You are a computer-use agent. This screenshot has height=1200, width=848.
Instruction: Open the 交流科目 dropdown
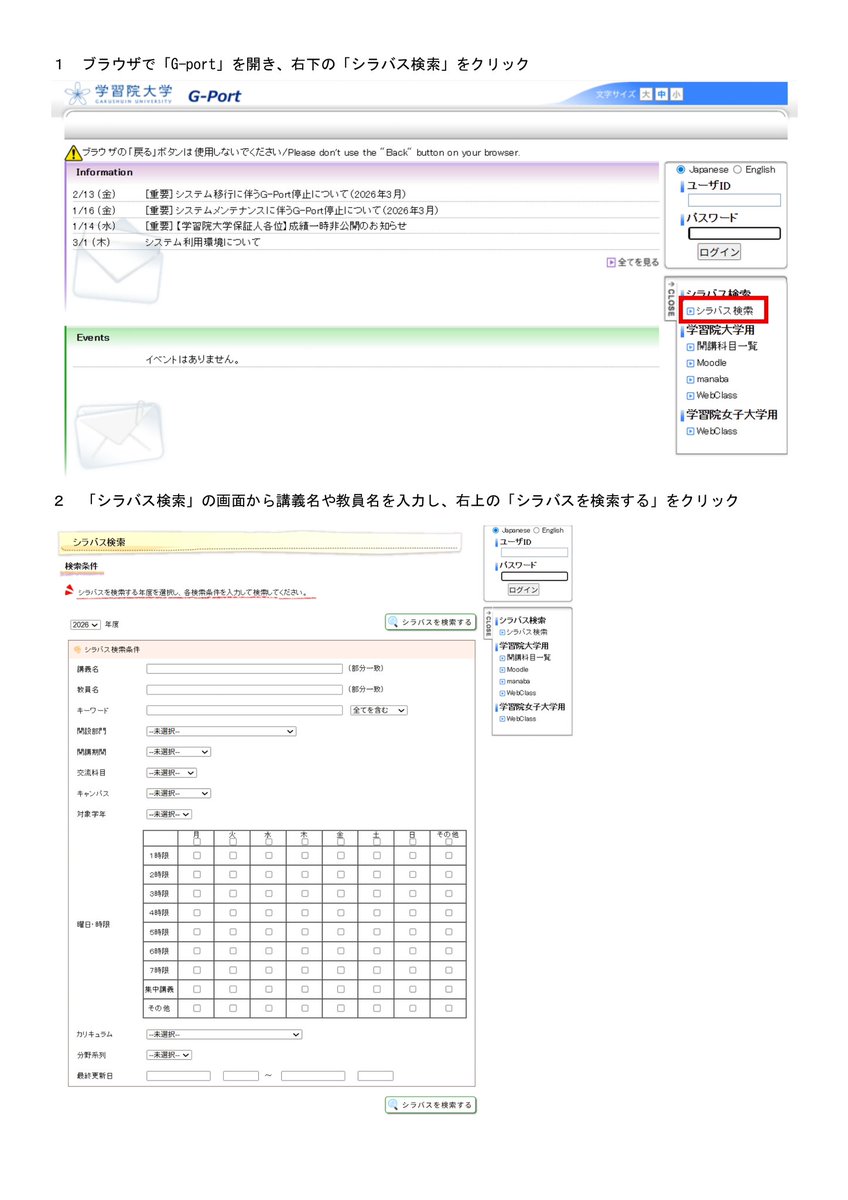(x=171, y=772)
